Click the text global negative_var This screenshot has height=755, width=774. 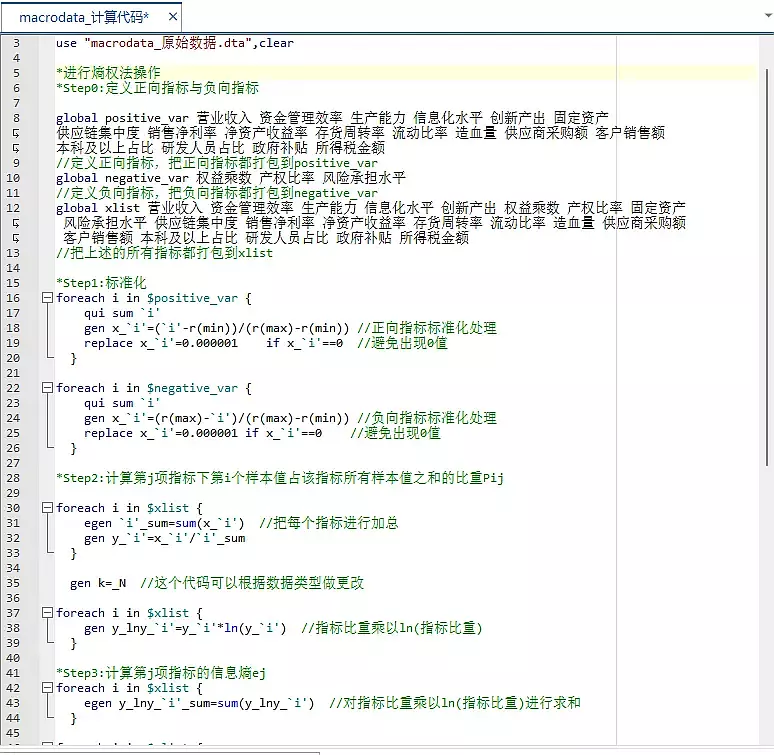tap(122, 178)
